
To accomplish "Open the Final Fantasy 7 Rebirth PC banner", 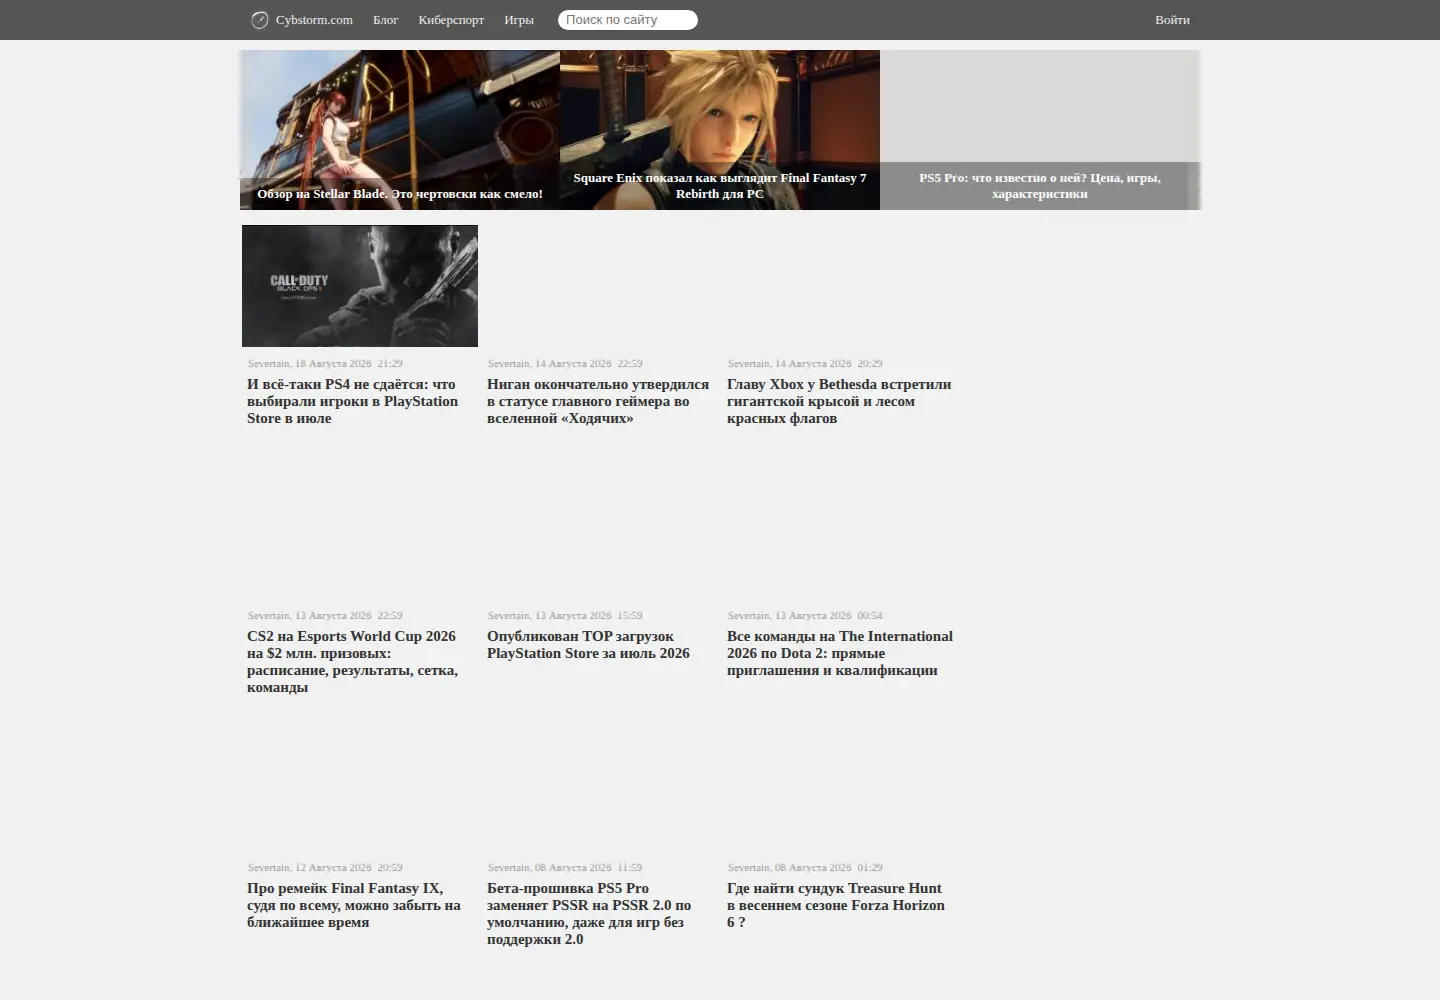I will tap(720, 130).
